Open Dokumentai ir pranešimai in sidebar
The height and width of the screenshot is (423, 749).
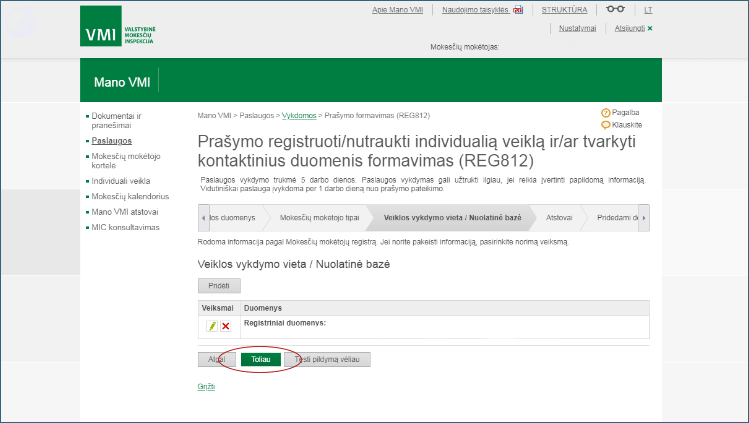pyautogui.click(x=117, y=120)
